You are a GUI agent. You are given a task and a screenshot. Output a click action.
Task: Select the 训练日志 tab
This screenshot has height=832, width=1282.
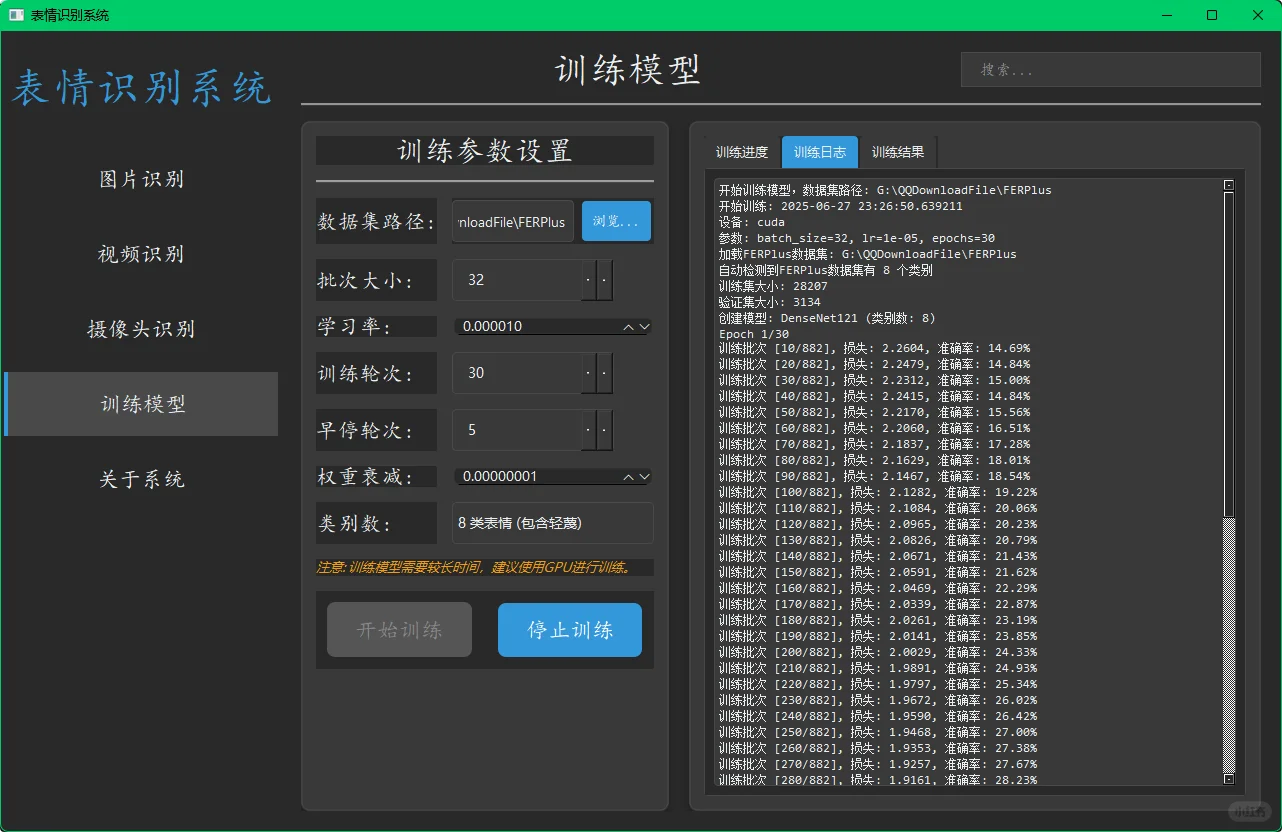(x=819, y=152)
